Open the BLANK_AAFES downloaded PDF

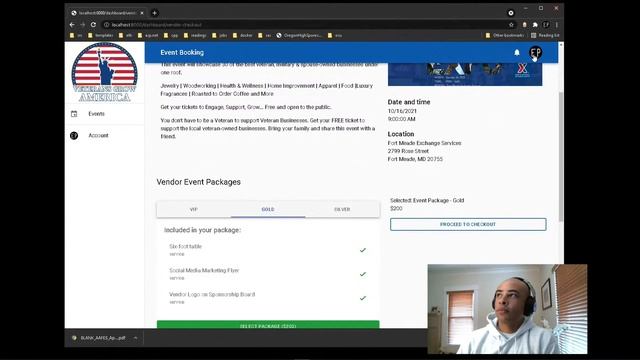point(99,338)
